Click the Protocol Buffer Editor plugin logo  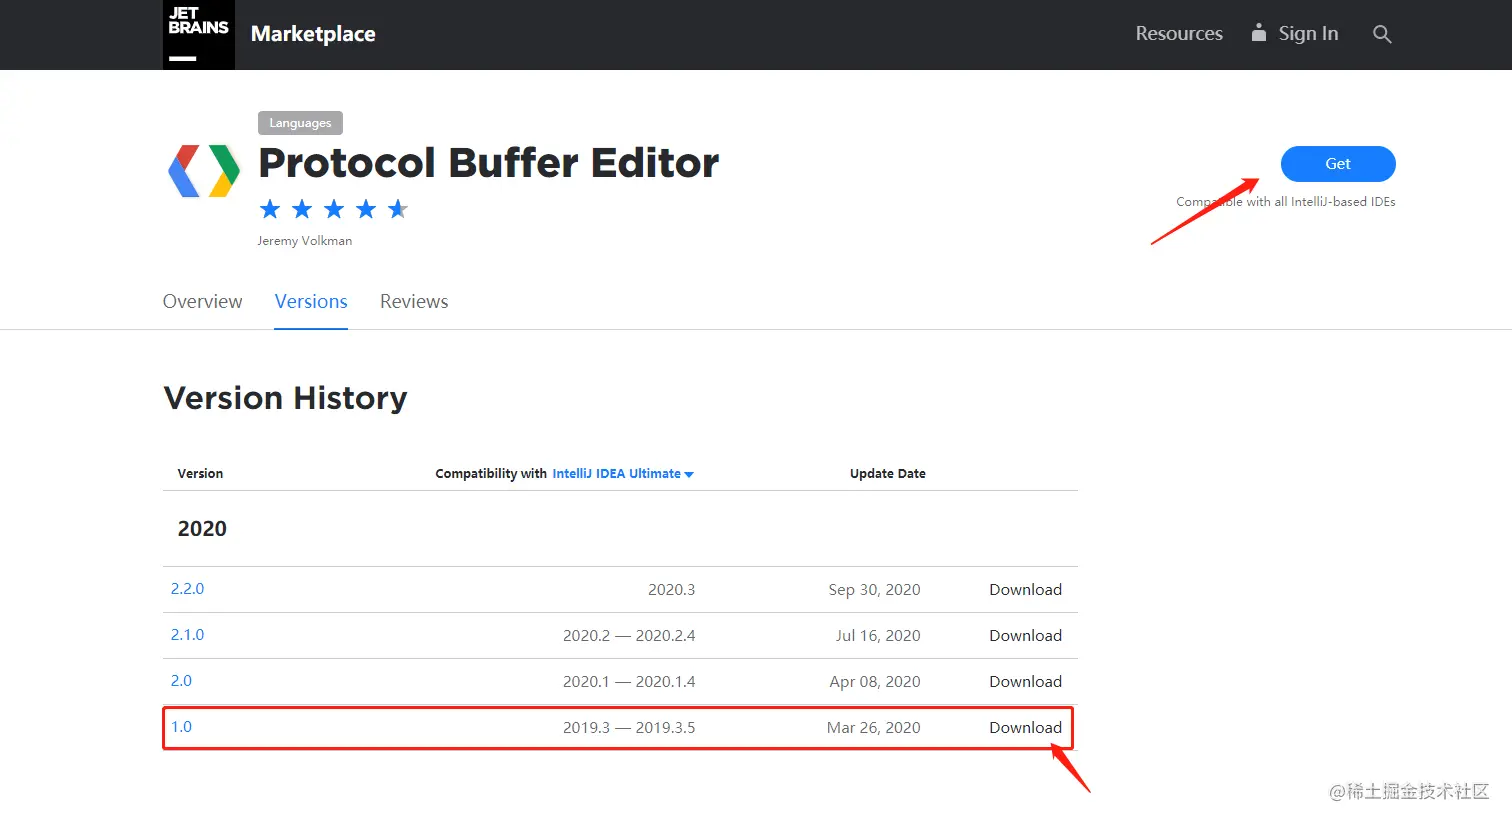(204, 171)
